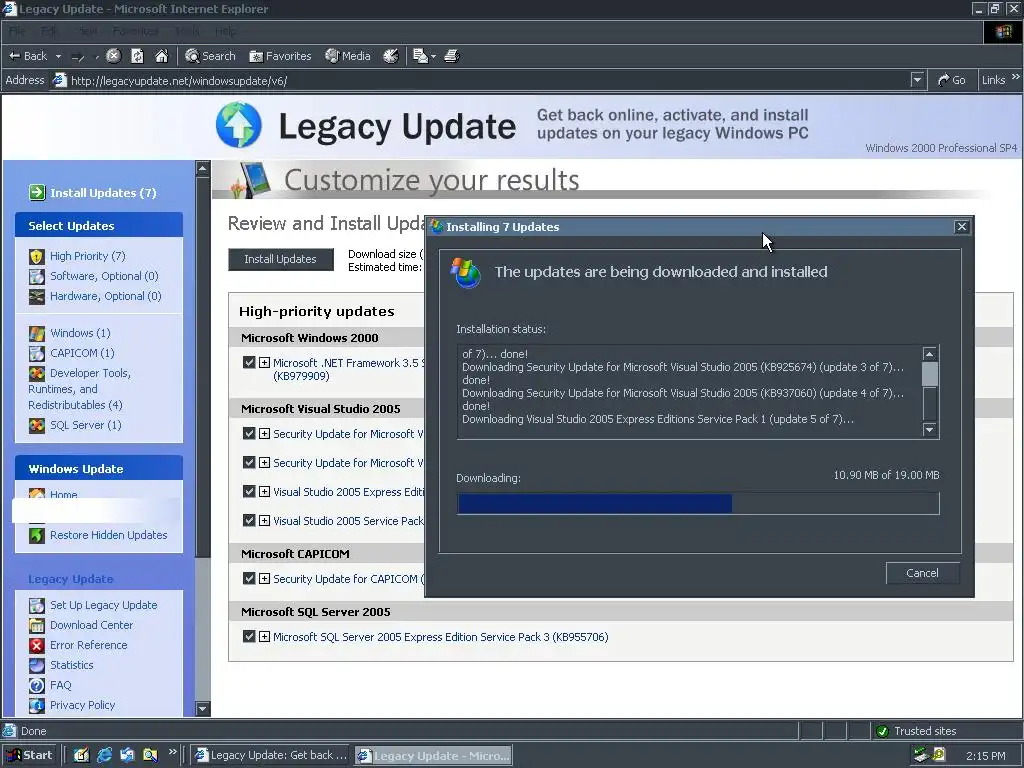Image resolution: width=1024 pixels, height=768 pixels.
Task: Click the Forward arrow in the toolbar
Action: tap(78, 57)
